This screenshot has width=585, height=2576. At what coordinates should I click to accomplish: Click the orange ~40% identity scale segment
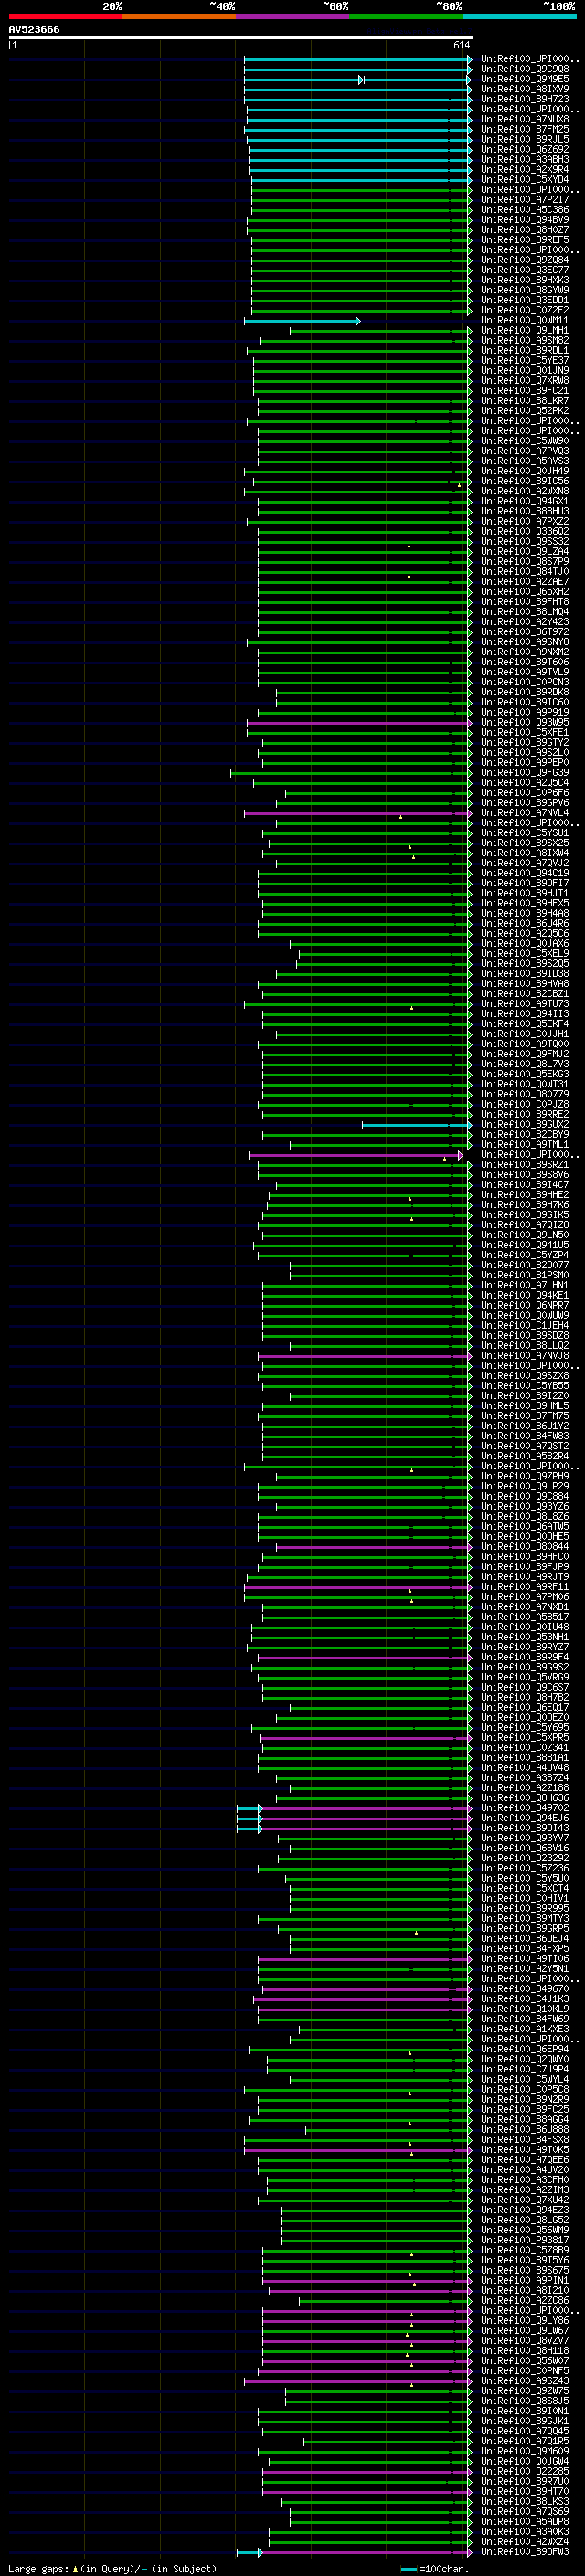click(x=179, y=16)
